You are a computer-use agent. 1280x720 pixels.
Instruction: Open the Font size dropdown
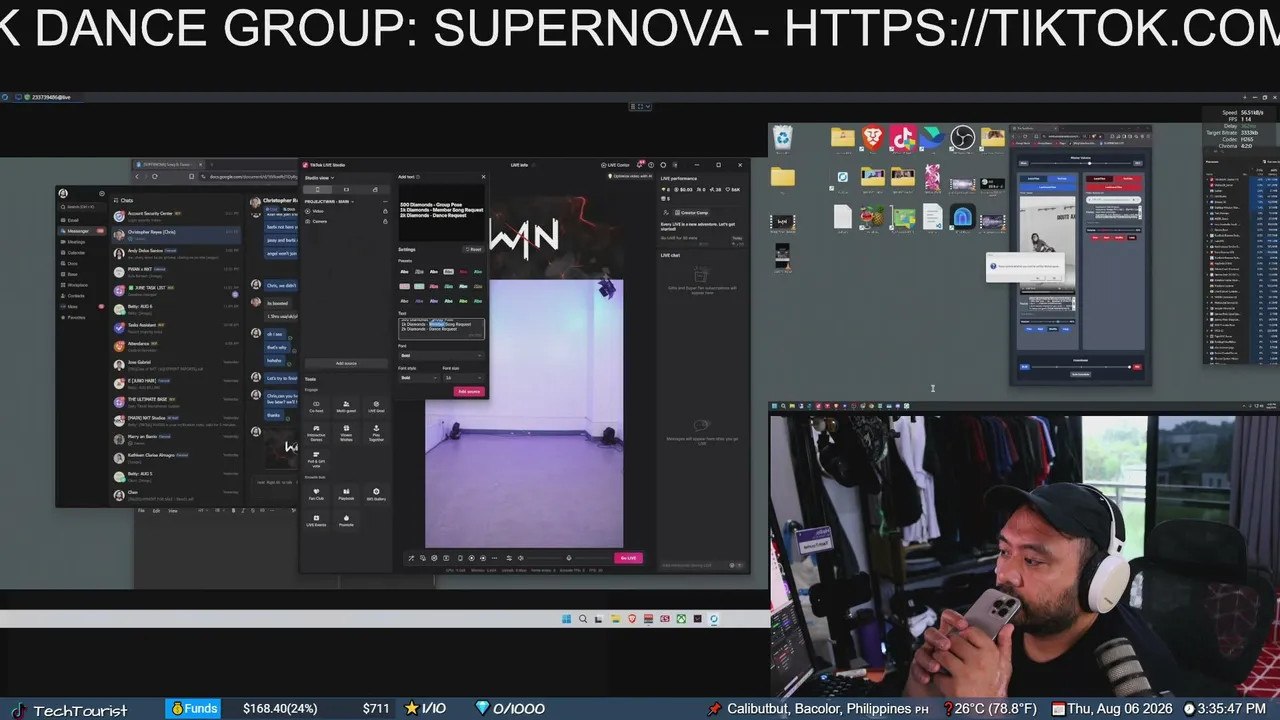point(464,378)
